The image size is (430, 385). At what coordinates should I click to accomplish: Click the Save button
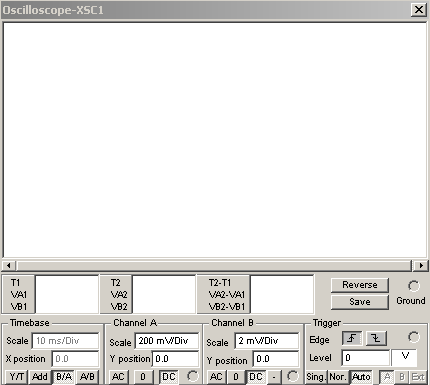[360, 302]
